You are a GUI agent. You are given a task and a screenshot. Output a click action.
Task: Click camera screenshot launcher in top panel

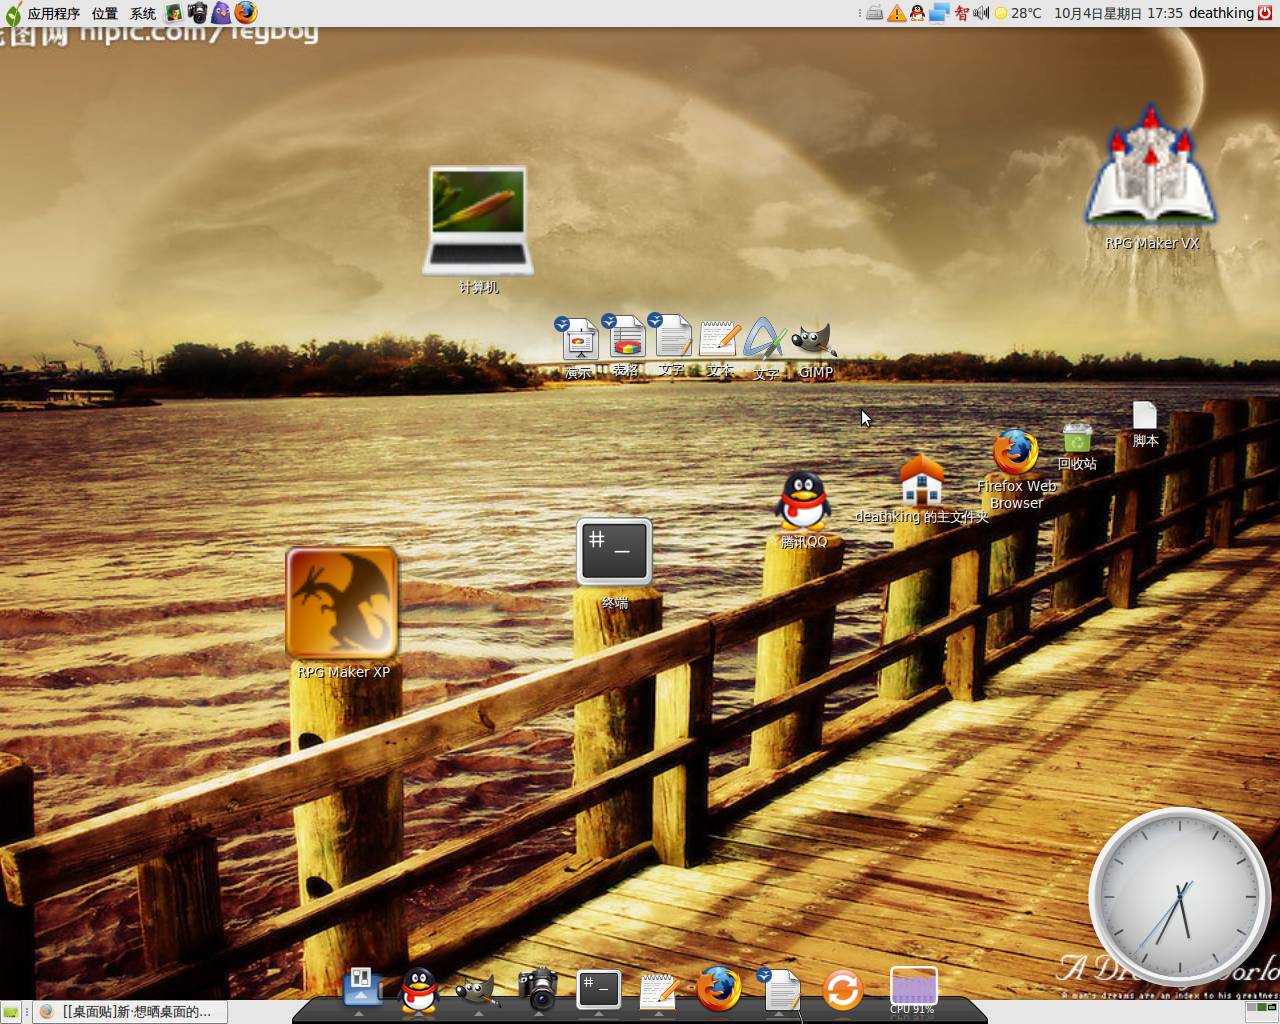[x=197, y=13]
